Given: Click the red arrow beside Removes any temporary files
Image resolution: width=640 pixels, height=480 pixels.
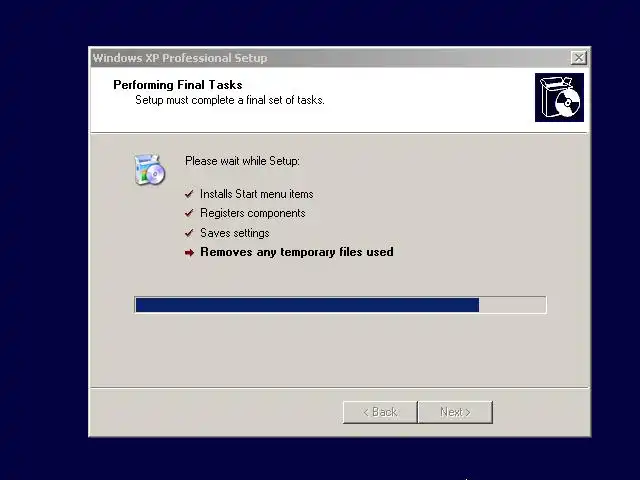Looking at the screenshot, I should (x=189, y=253).
